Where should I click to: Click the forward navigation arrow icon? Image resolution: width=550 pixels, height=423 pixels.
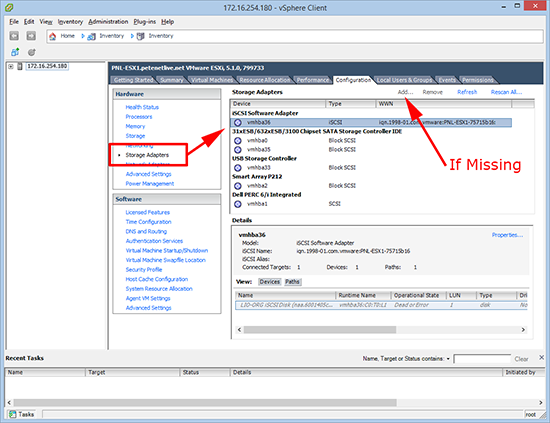coord(31,36)
